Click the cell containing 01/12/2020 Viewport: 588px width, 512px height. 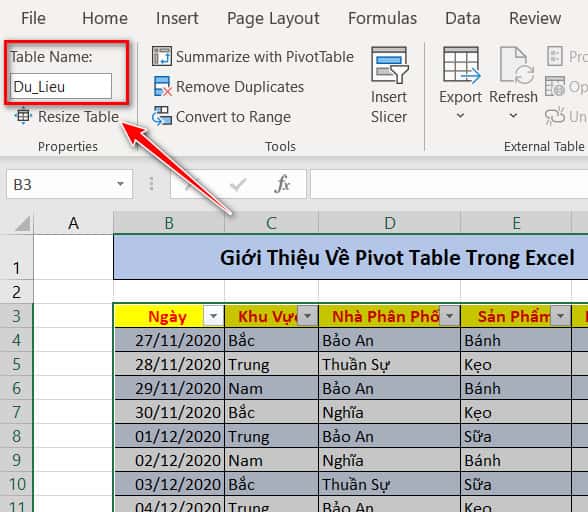tap(169, 436)
